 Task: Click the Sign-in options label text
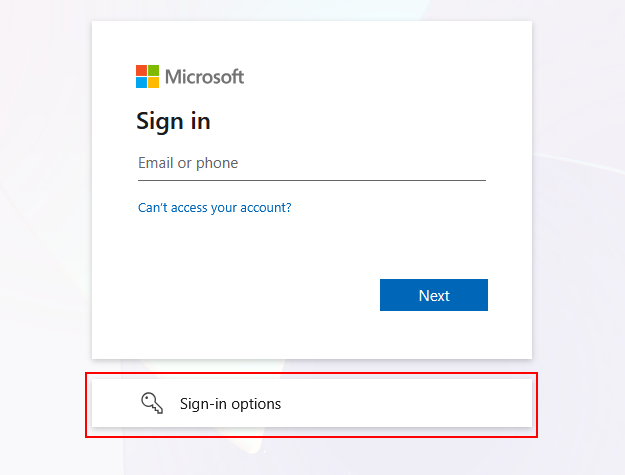(230, 404)
